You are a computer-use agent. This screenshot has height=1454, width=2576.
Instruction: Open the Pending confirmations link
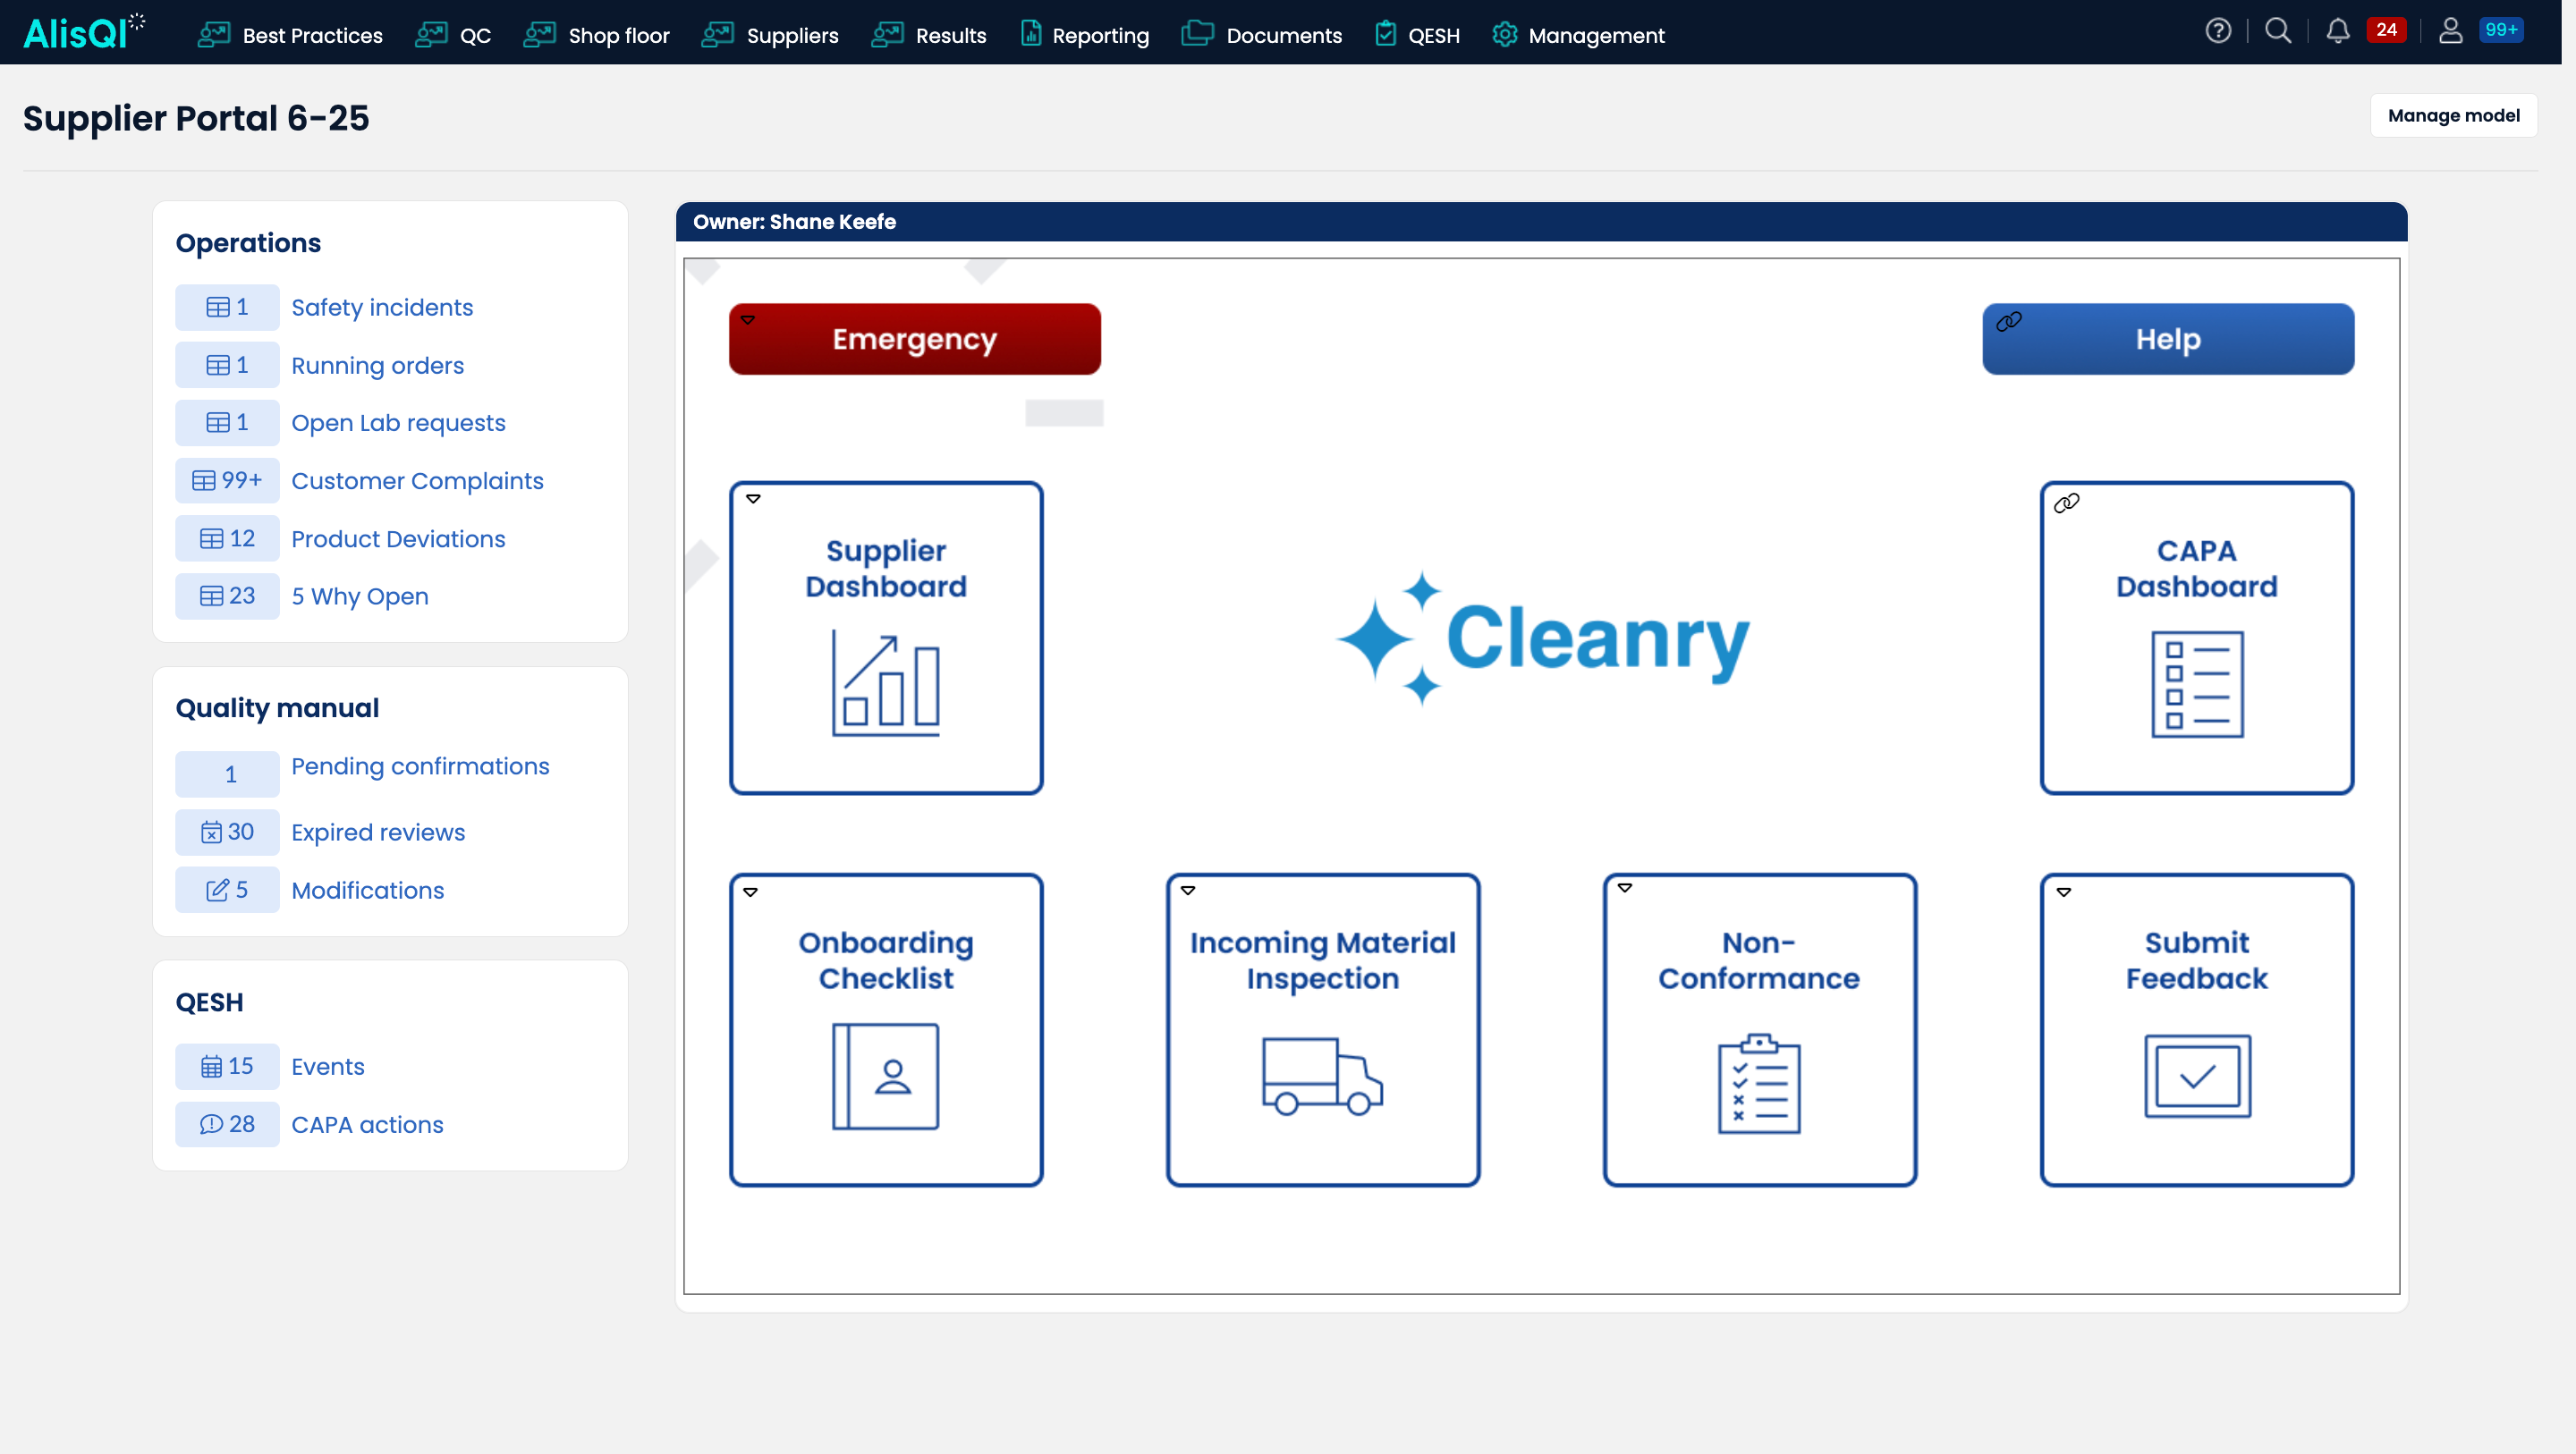point(420,766)
